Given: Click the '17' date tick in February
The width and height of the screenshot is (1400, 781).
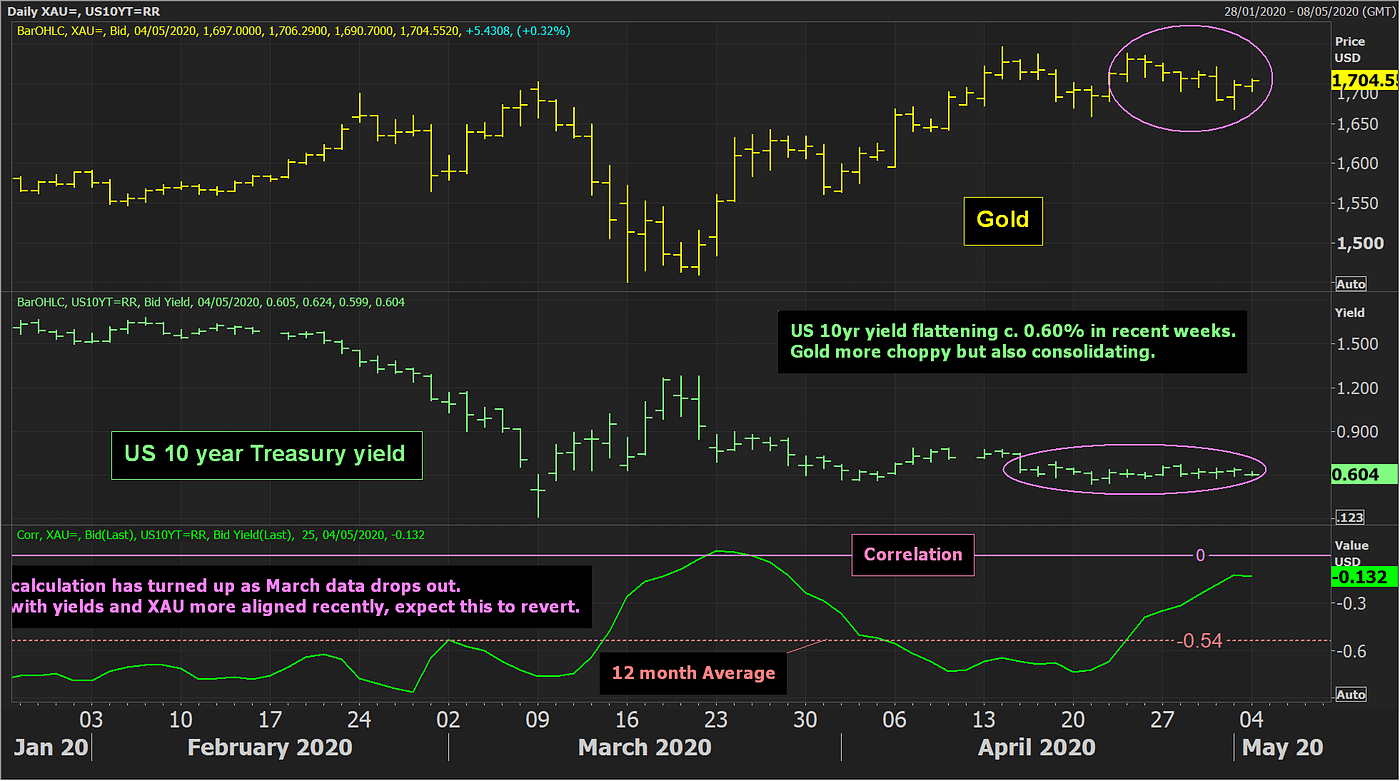Looking at the screenshot, I should coord(269,719).
